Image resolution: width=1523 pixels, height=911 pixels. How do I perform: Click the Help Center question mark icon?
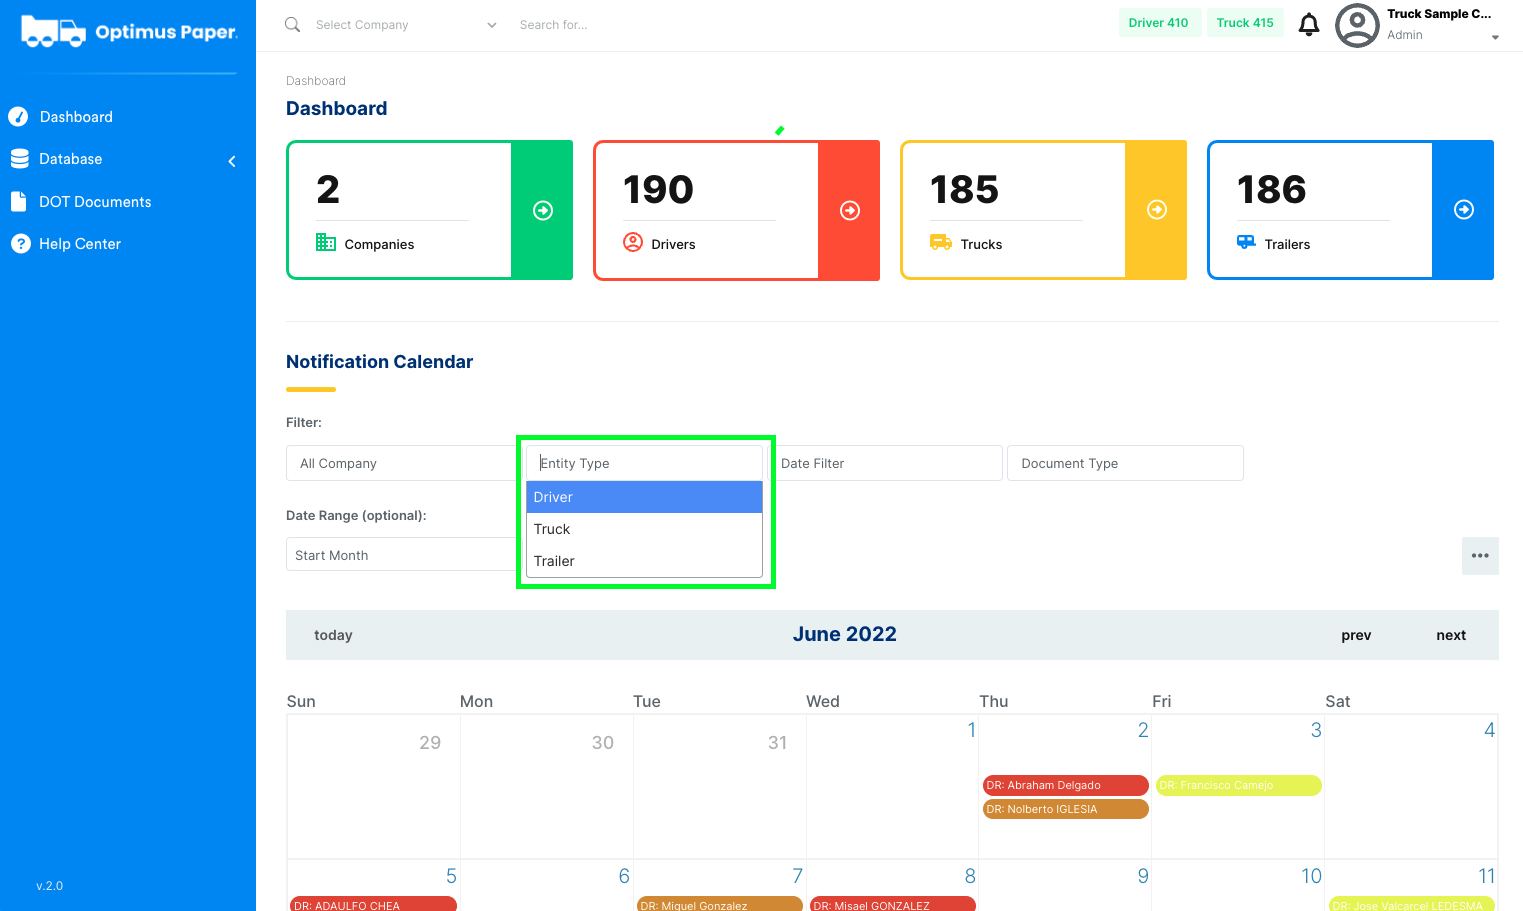(x=20, y=244)
